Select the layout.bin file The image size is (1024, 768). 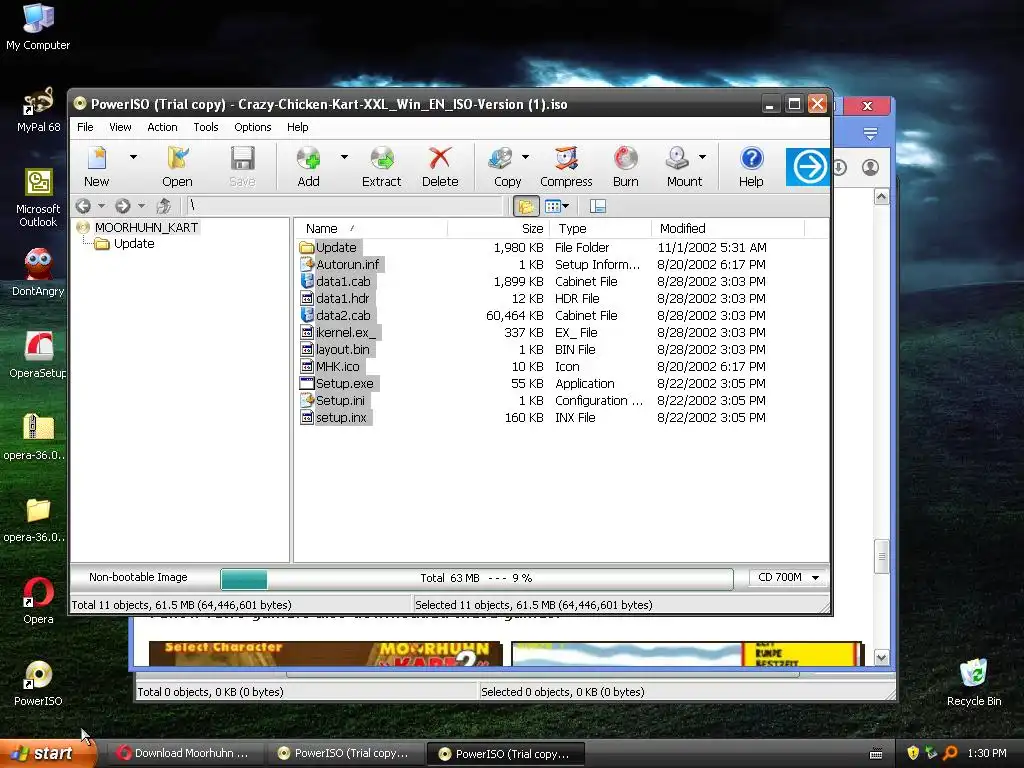pos(342,349)
